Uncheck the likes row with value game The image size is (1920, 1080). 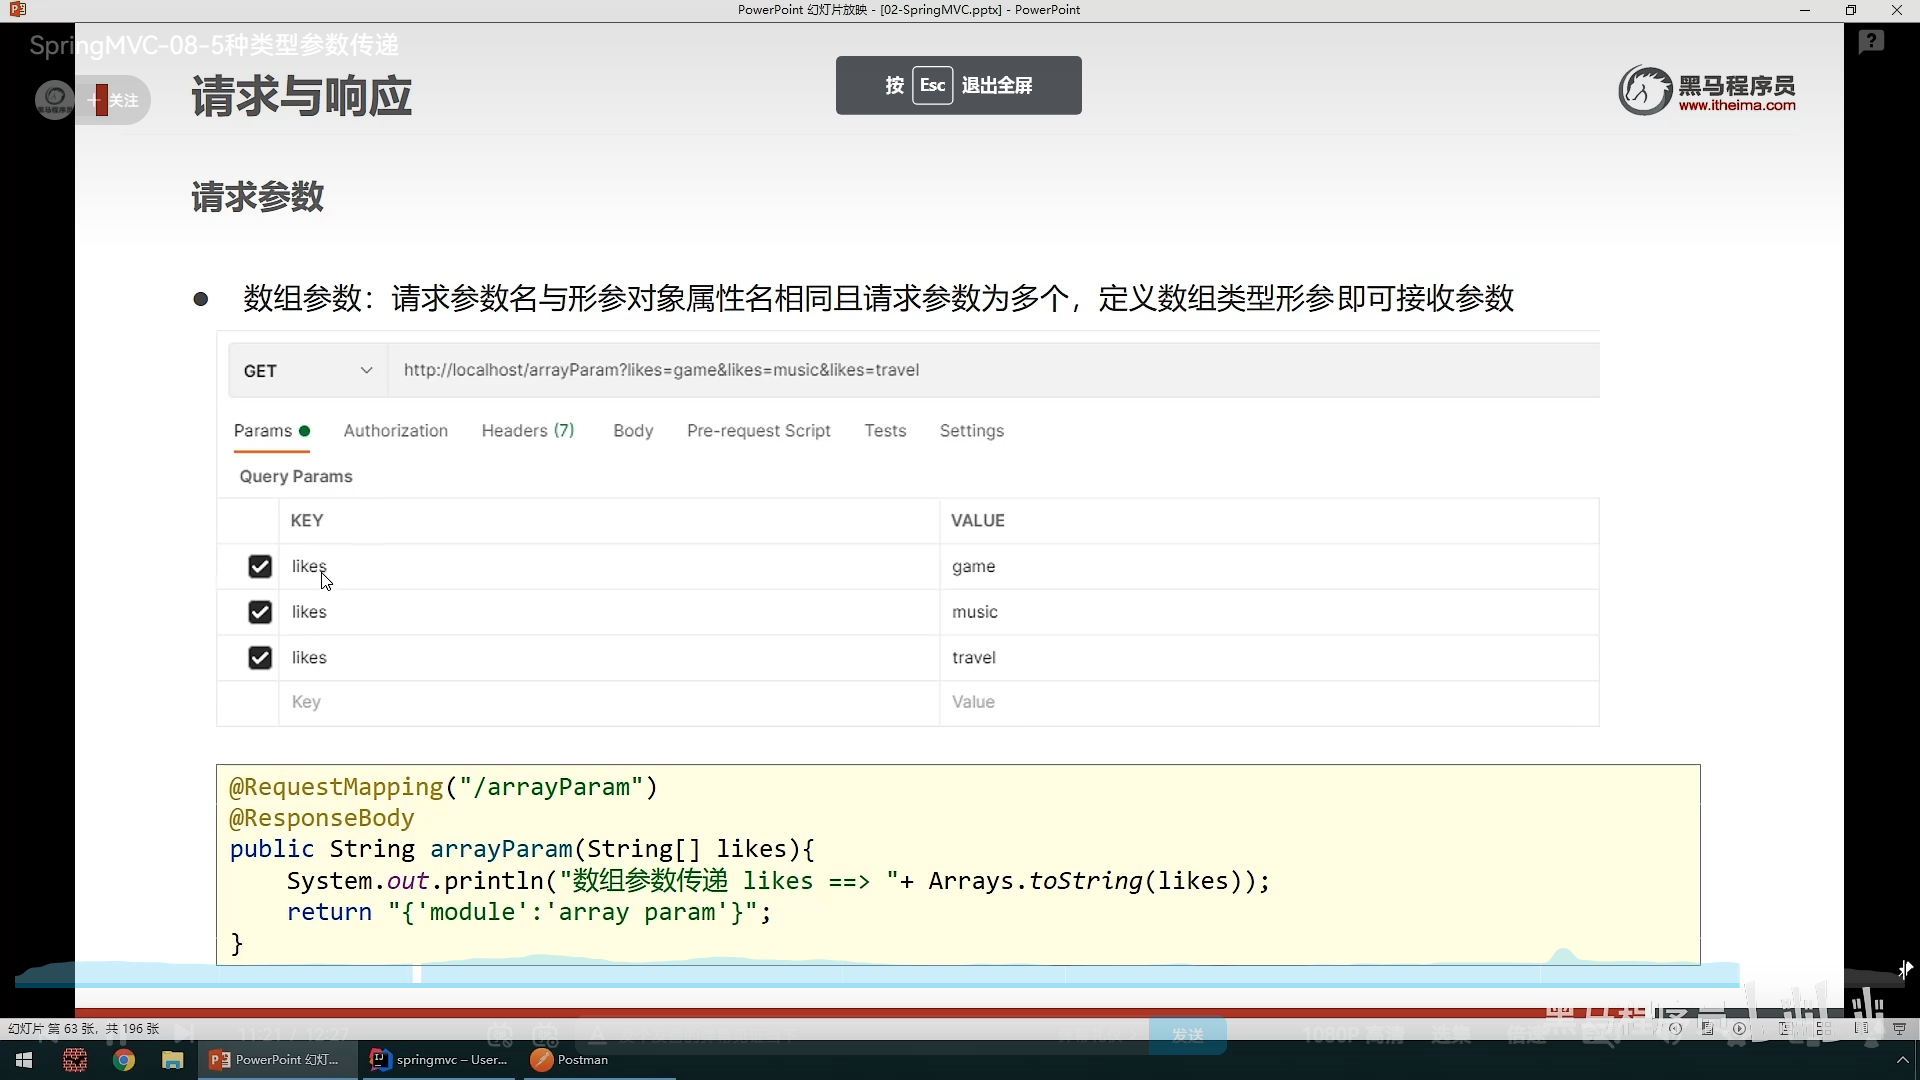(x=260, y=567)
